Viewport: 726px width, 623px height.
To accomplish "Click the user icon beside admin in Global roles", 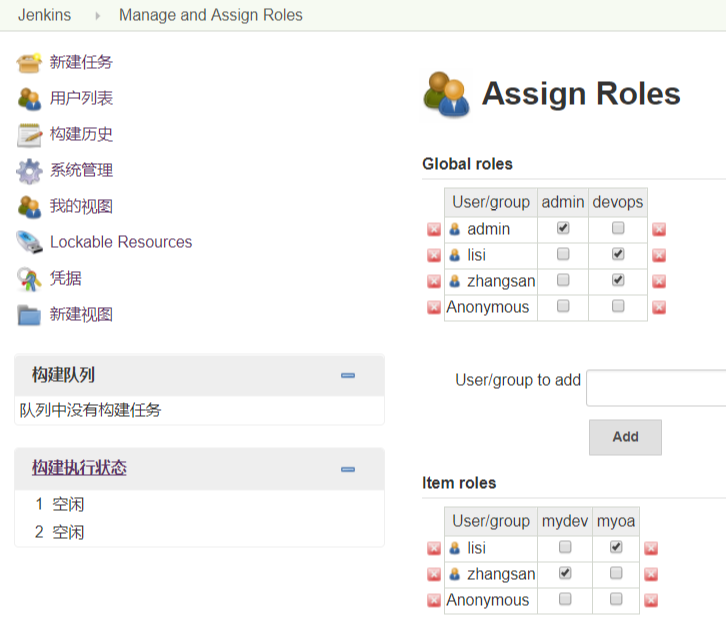I will [x=455, y=229].
